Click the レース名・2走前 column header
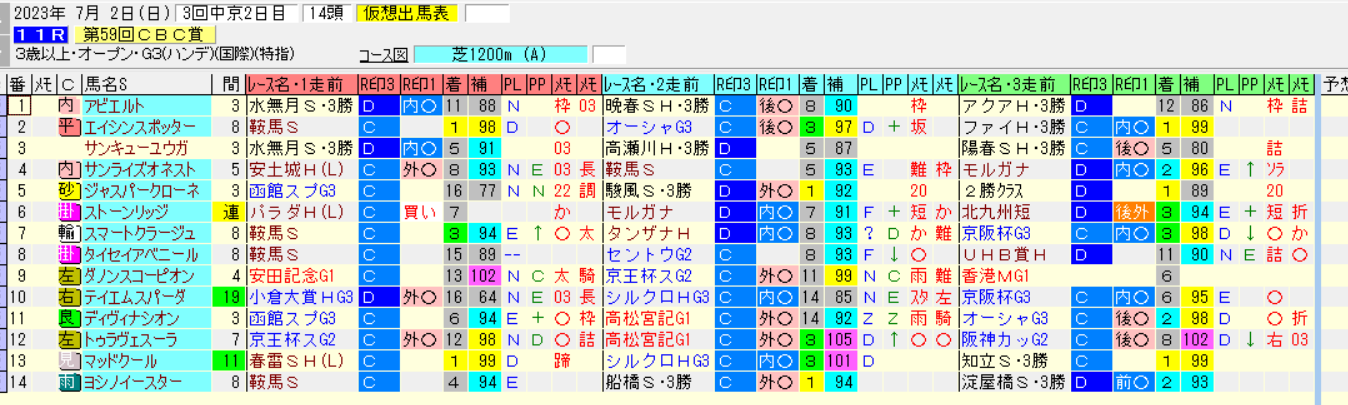The width and height of the screenshot is (1348, 405). point(657,84)
